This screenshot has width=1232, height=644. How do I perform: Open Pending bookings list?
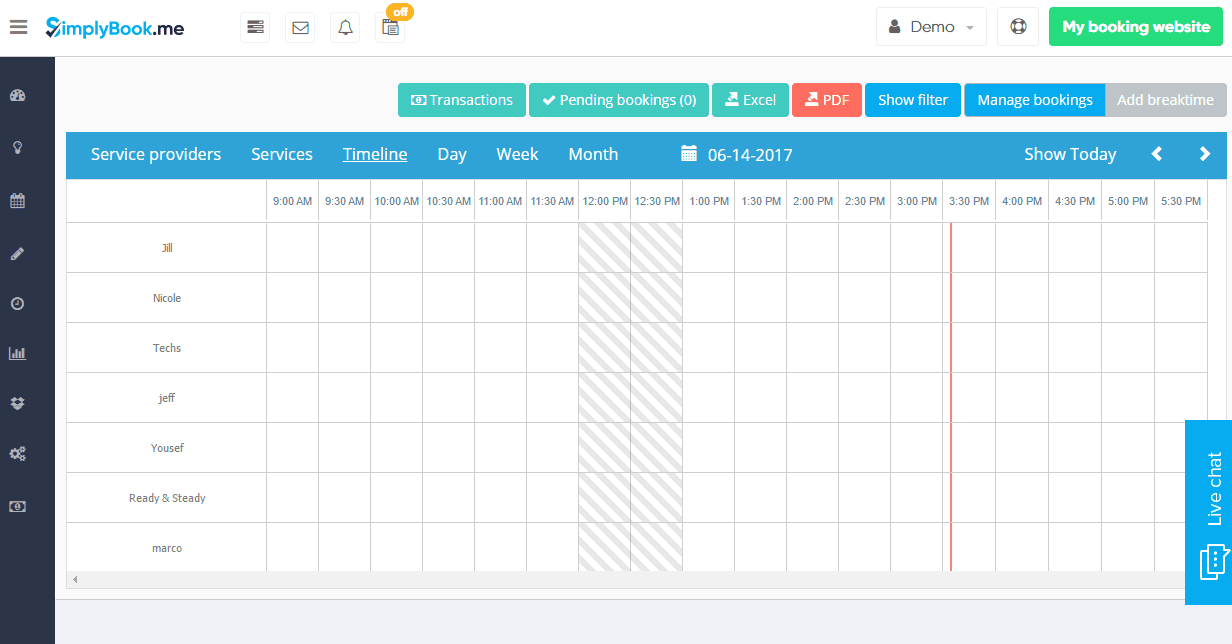coord(618,100)
